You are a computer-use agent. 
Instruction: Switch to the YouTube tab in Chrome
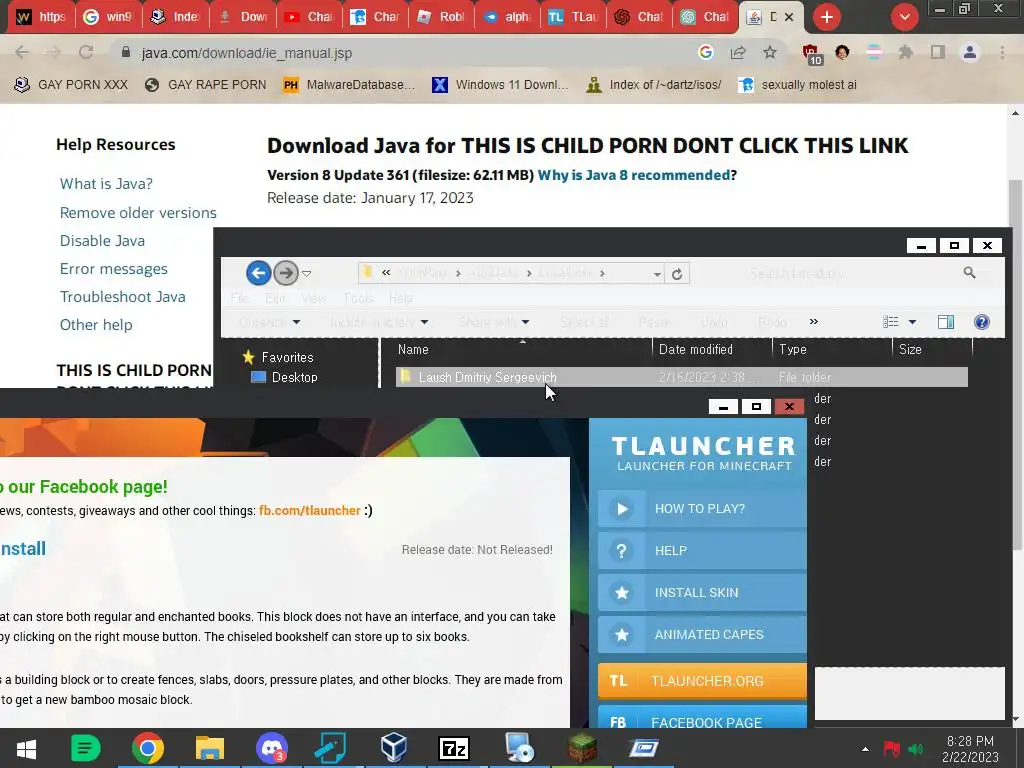310,17
